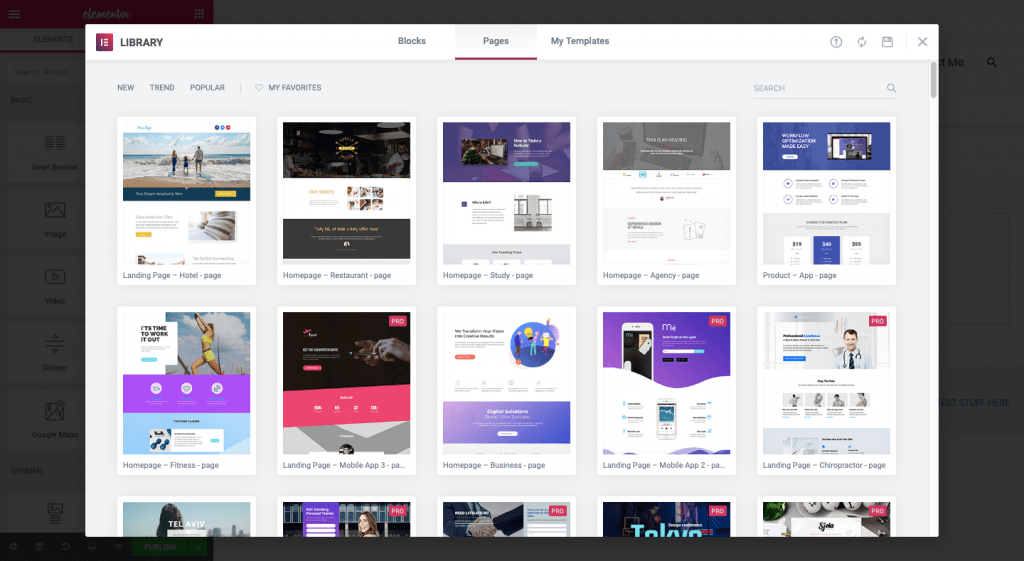Click the LIBRARY title text

141,42
